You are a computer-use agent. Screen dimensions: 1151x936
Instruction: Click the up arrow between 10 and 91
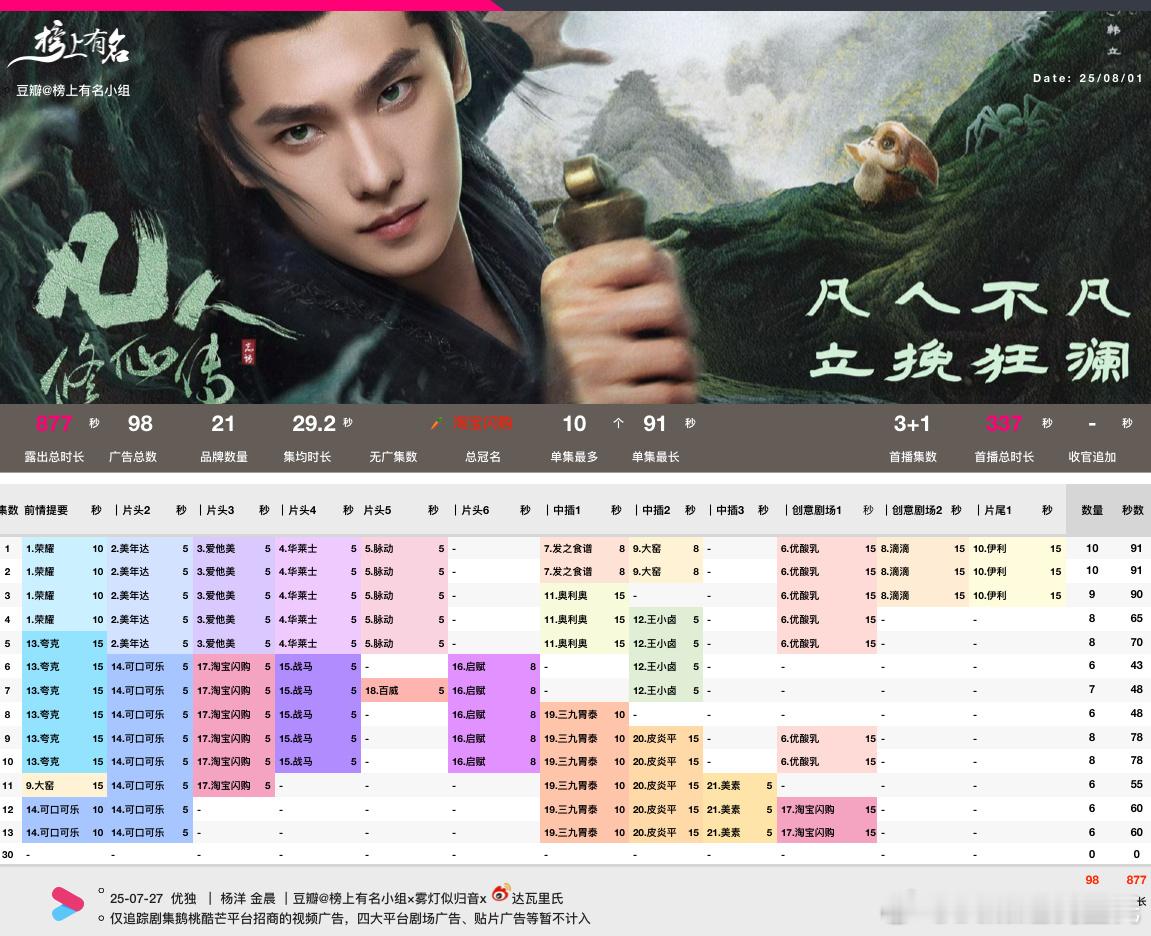coord(618,423)
